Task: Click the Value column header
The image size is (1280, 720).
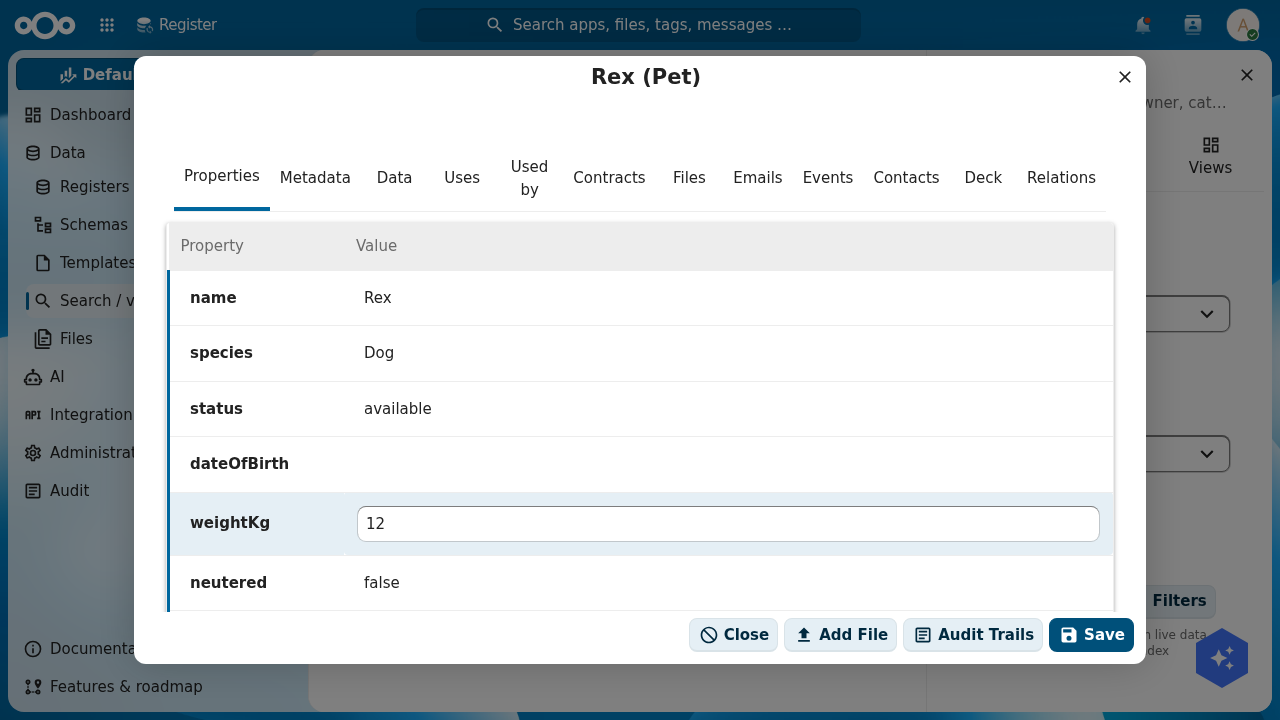Action: coord(376,246)
